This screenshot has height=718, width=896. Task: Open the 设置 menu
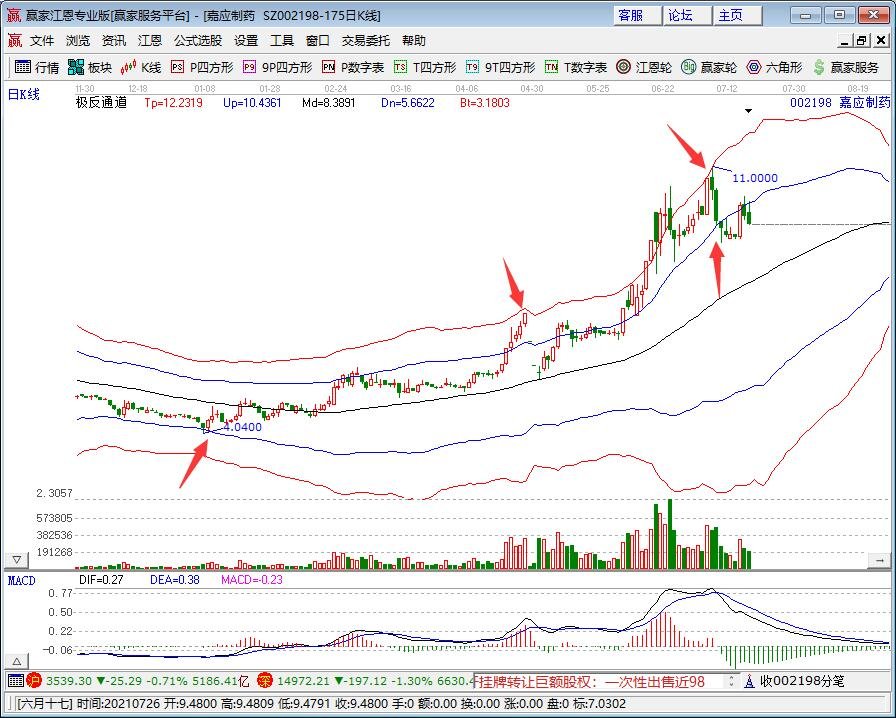pyautogui.click(x=246, y=41)
